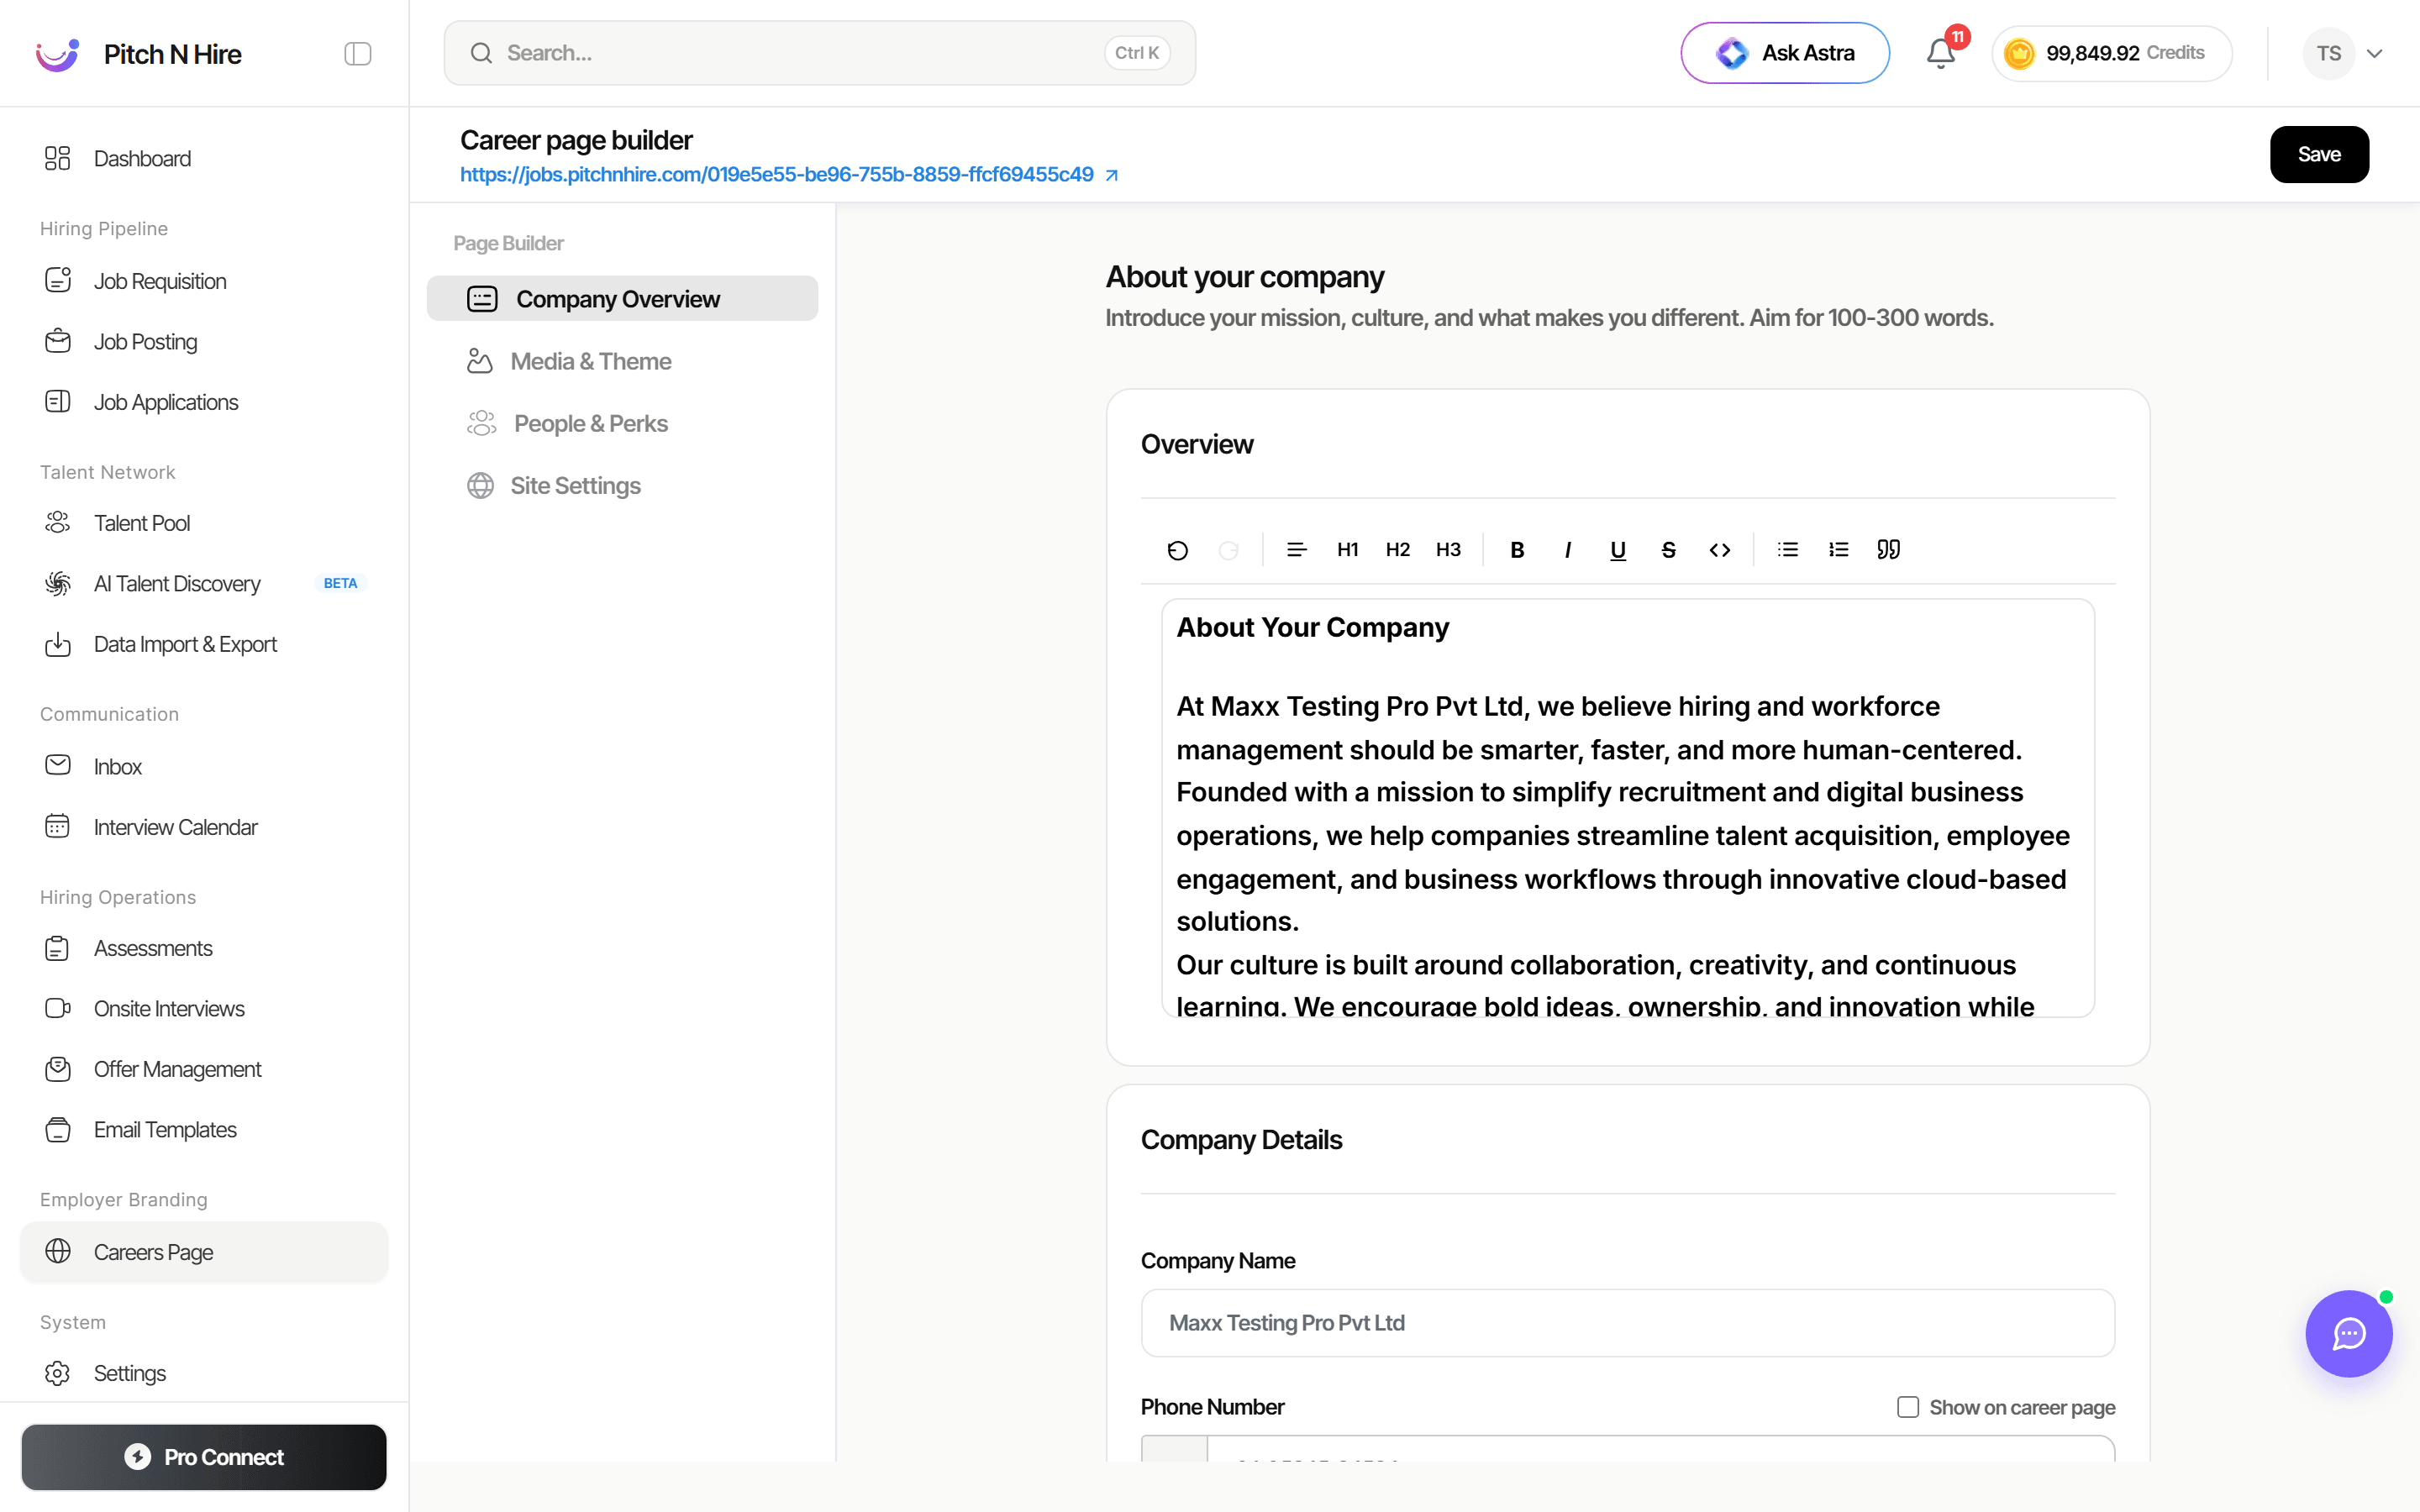Screen dimensions: 2420x1512
Task: Click the Ctrl K shortcut hint
Action: (1137, 53)
